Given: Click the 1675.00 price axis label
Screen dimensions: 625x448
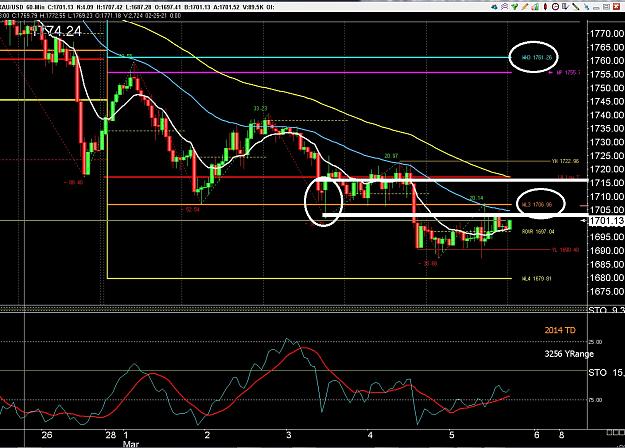Looking at the screenshot, I should coord(607,291).
